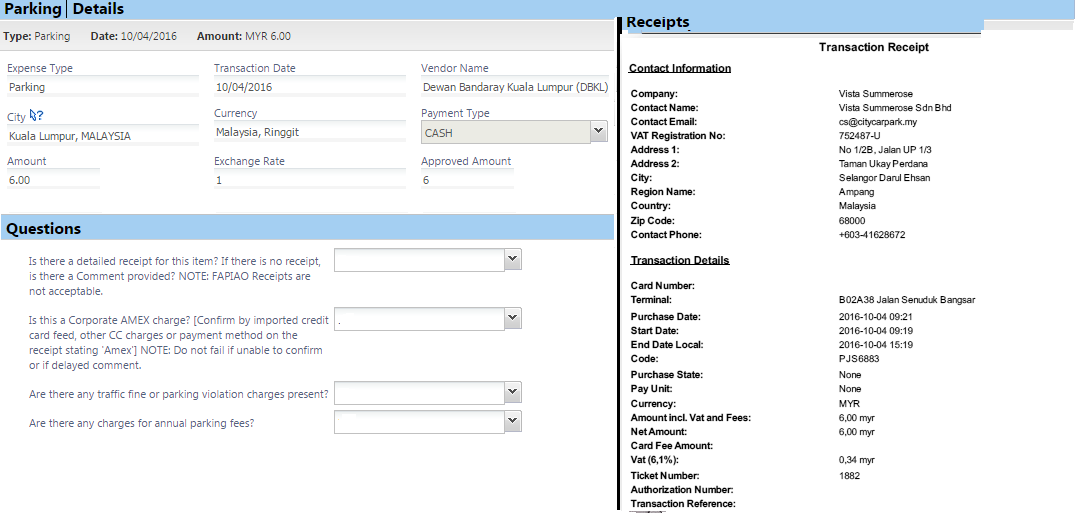This screenshot has height=521, width=1079.
Task: Open the Payment Type dropdown showing CASH
Action: pyautogui.click(x=514, y=132)
